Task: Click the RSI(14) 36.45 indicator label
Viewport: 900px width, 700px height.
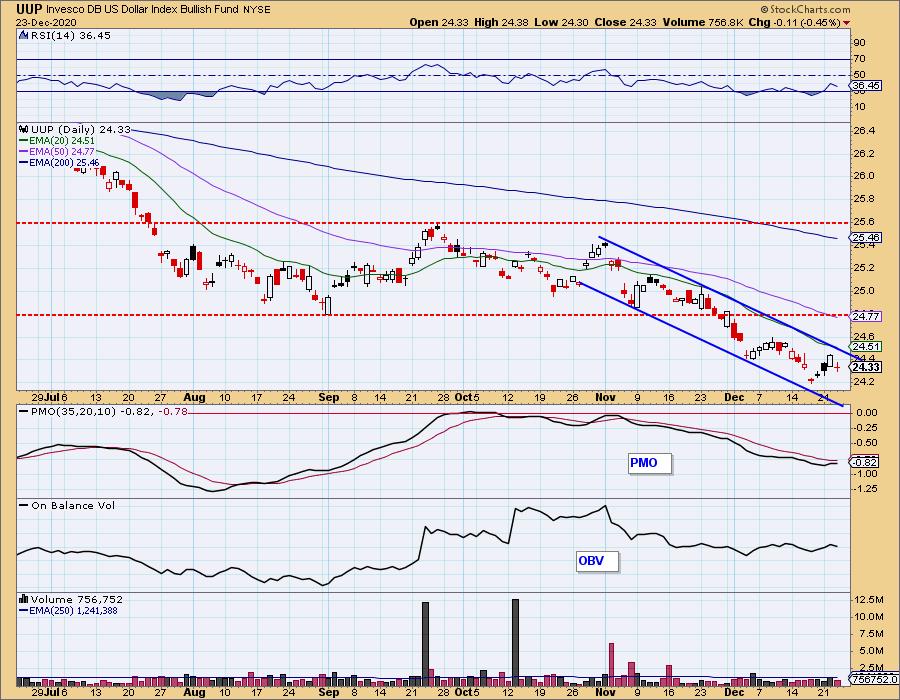Action: click(x=71, y=36)
